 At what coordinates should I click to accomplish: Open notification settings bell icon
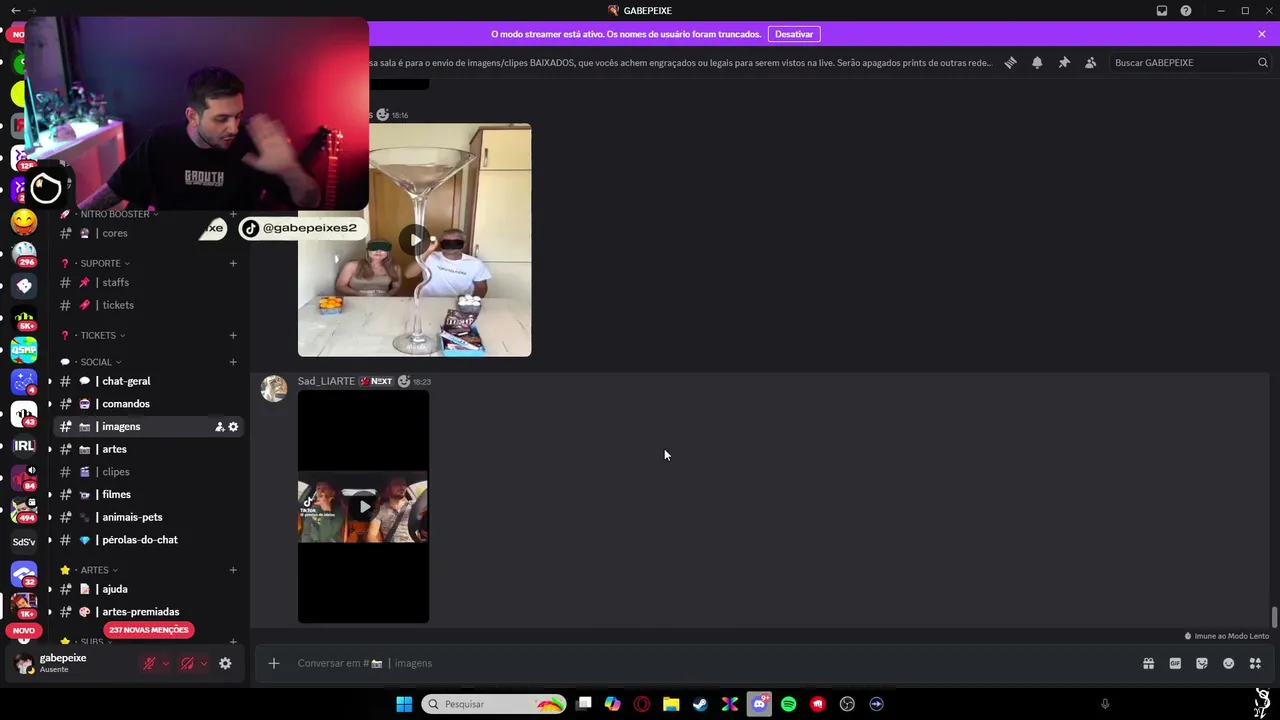[1037, 62]
